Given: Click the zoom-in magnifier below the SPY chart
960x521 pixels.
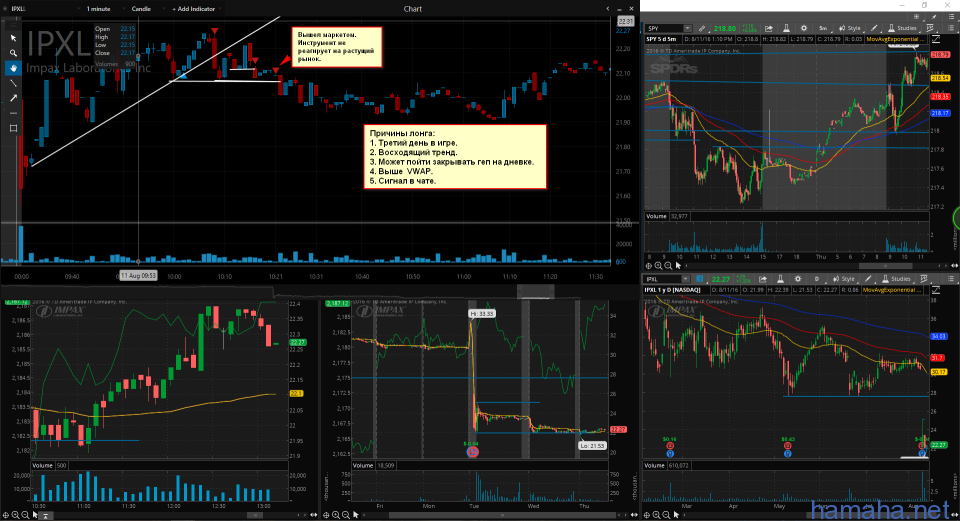Looking at the screenshot, I should (x=658, y=266).
